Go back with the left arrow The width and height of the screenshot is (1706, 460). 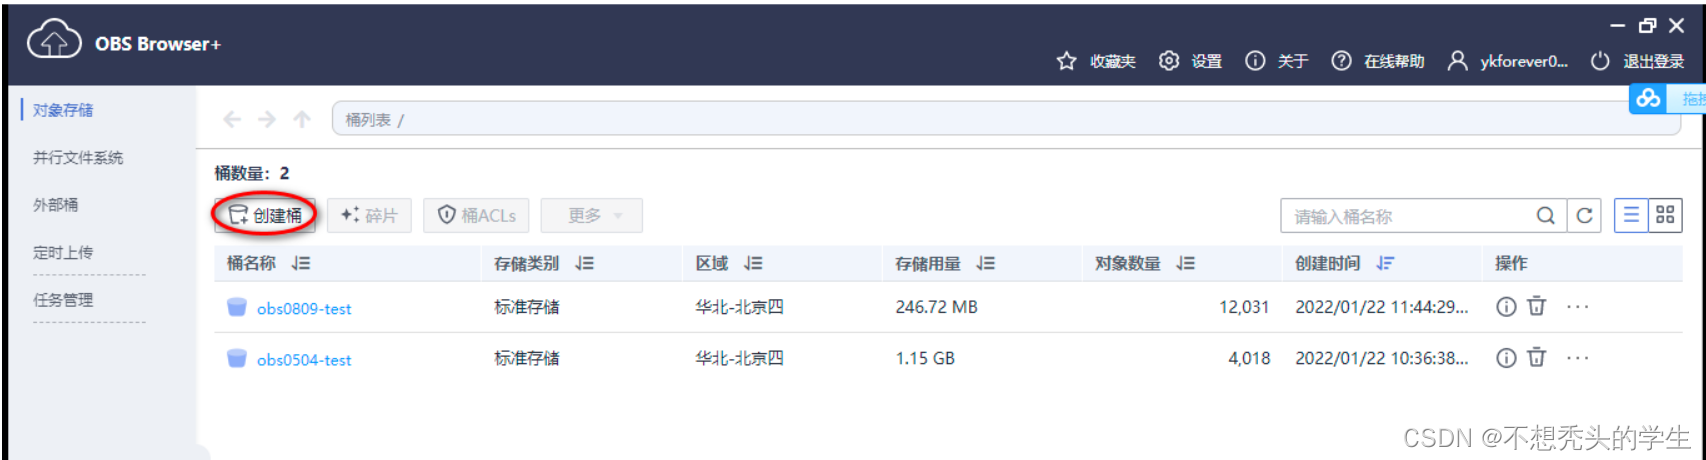(x=232, y=120)
